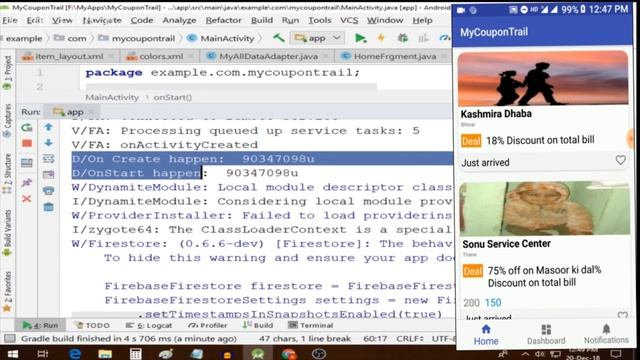Open the Help menu

click(x=422, y=20)
